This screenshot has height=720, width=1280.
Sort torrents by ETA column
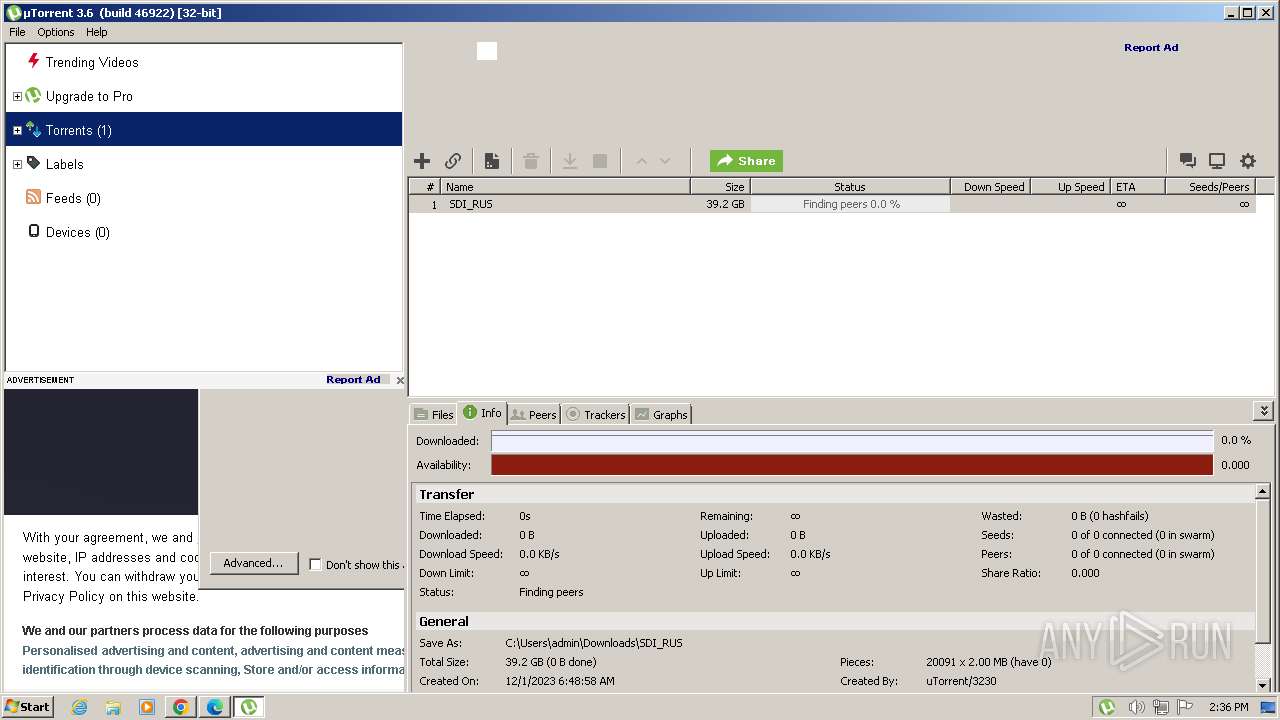(x=1138, y=187)
